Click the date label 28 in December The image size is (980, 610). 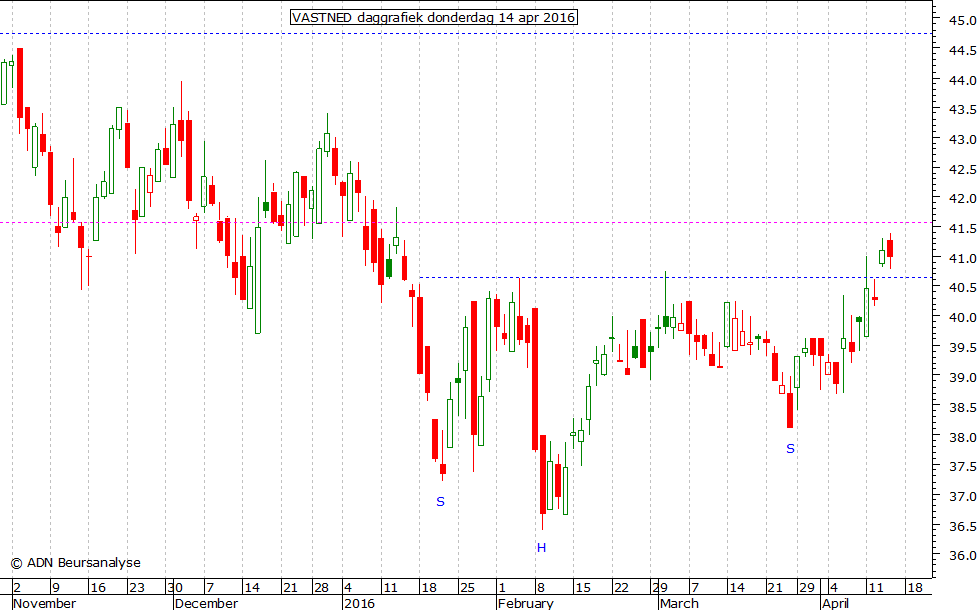click(321, 588)
